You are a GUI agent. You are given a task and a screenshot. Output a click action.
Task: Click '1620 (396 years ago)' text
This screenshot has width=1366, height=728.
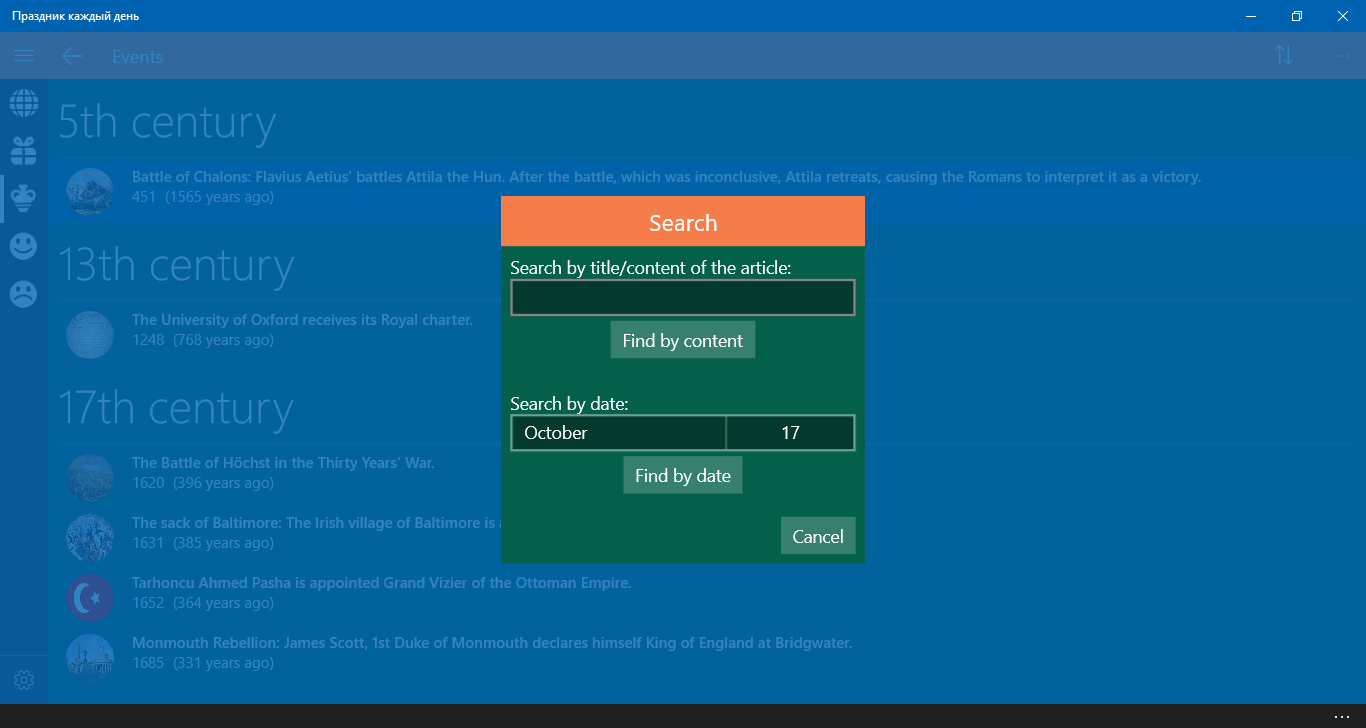click(203, 483)
